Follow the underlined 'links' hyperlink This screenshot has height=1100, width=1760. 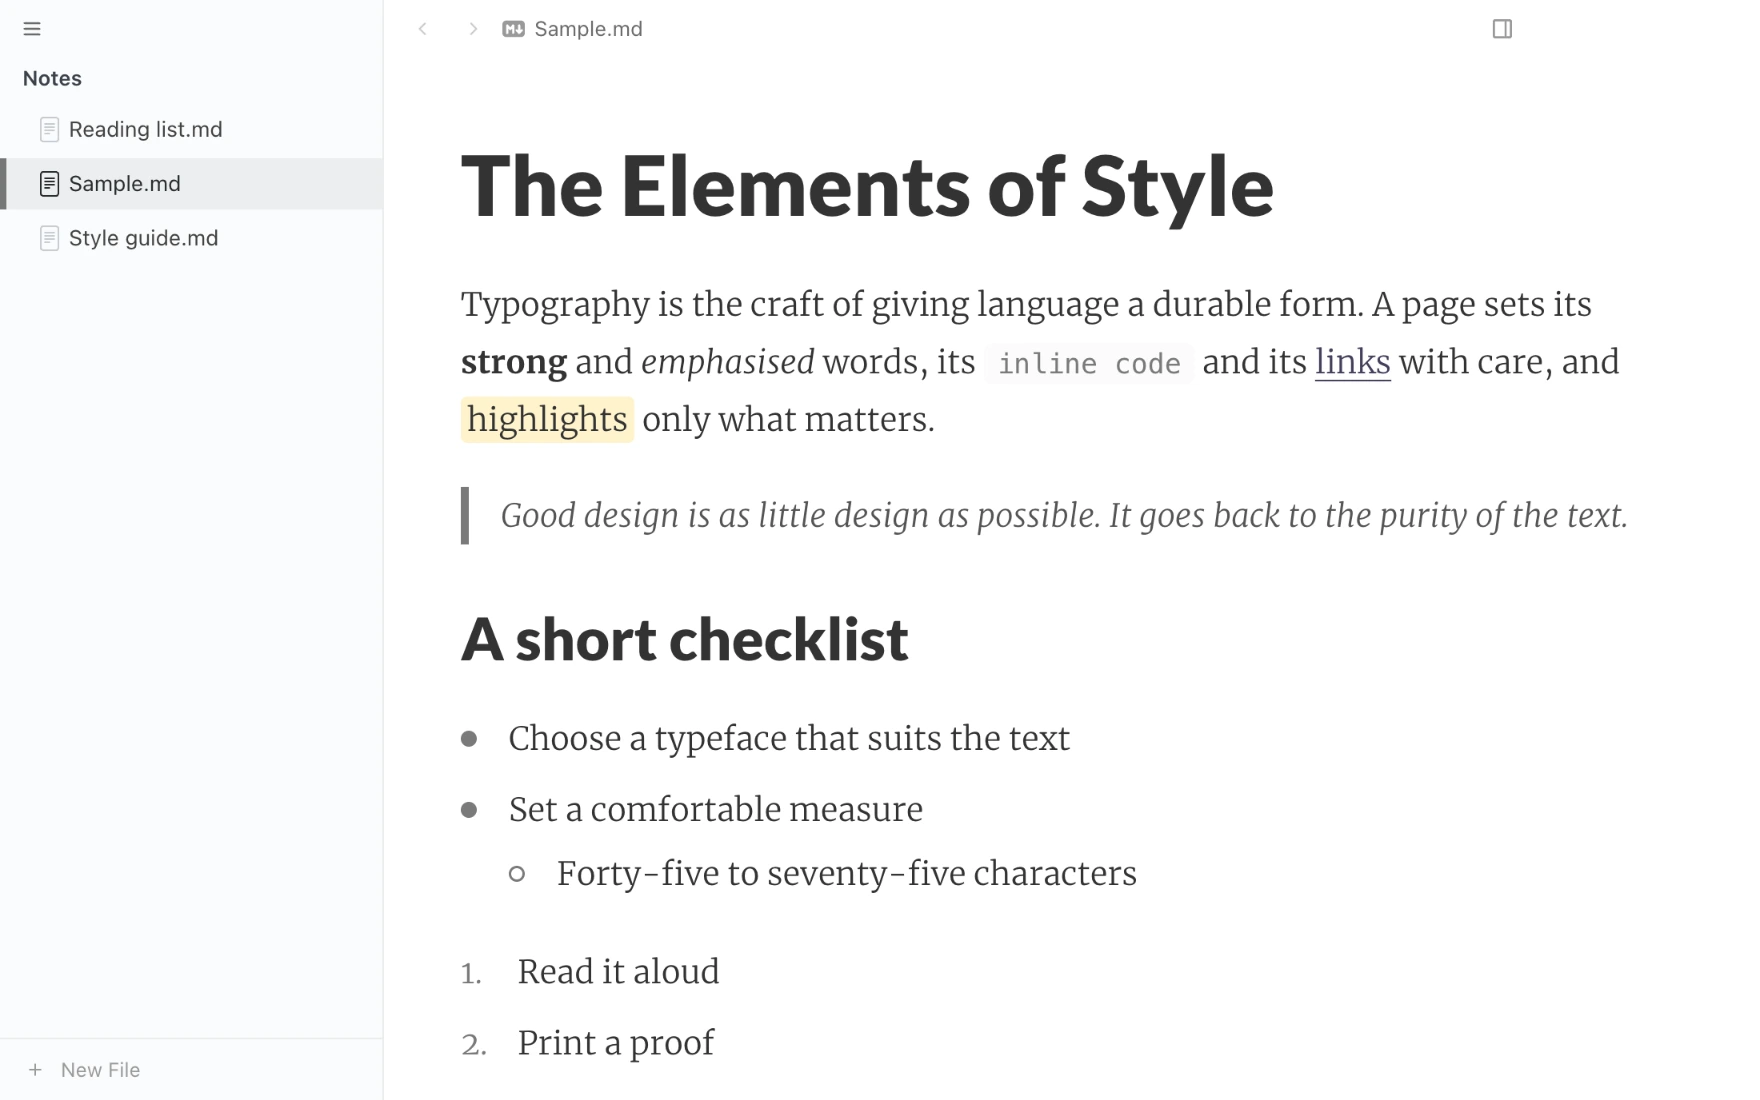[1352, 362]
